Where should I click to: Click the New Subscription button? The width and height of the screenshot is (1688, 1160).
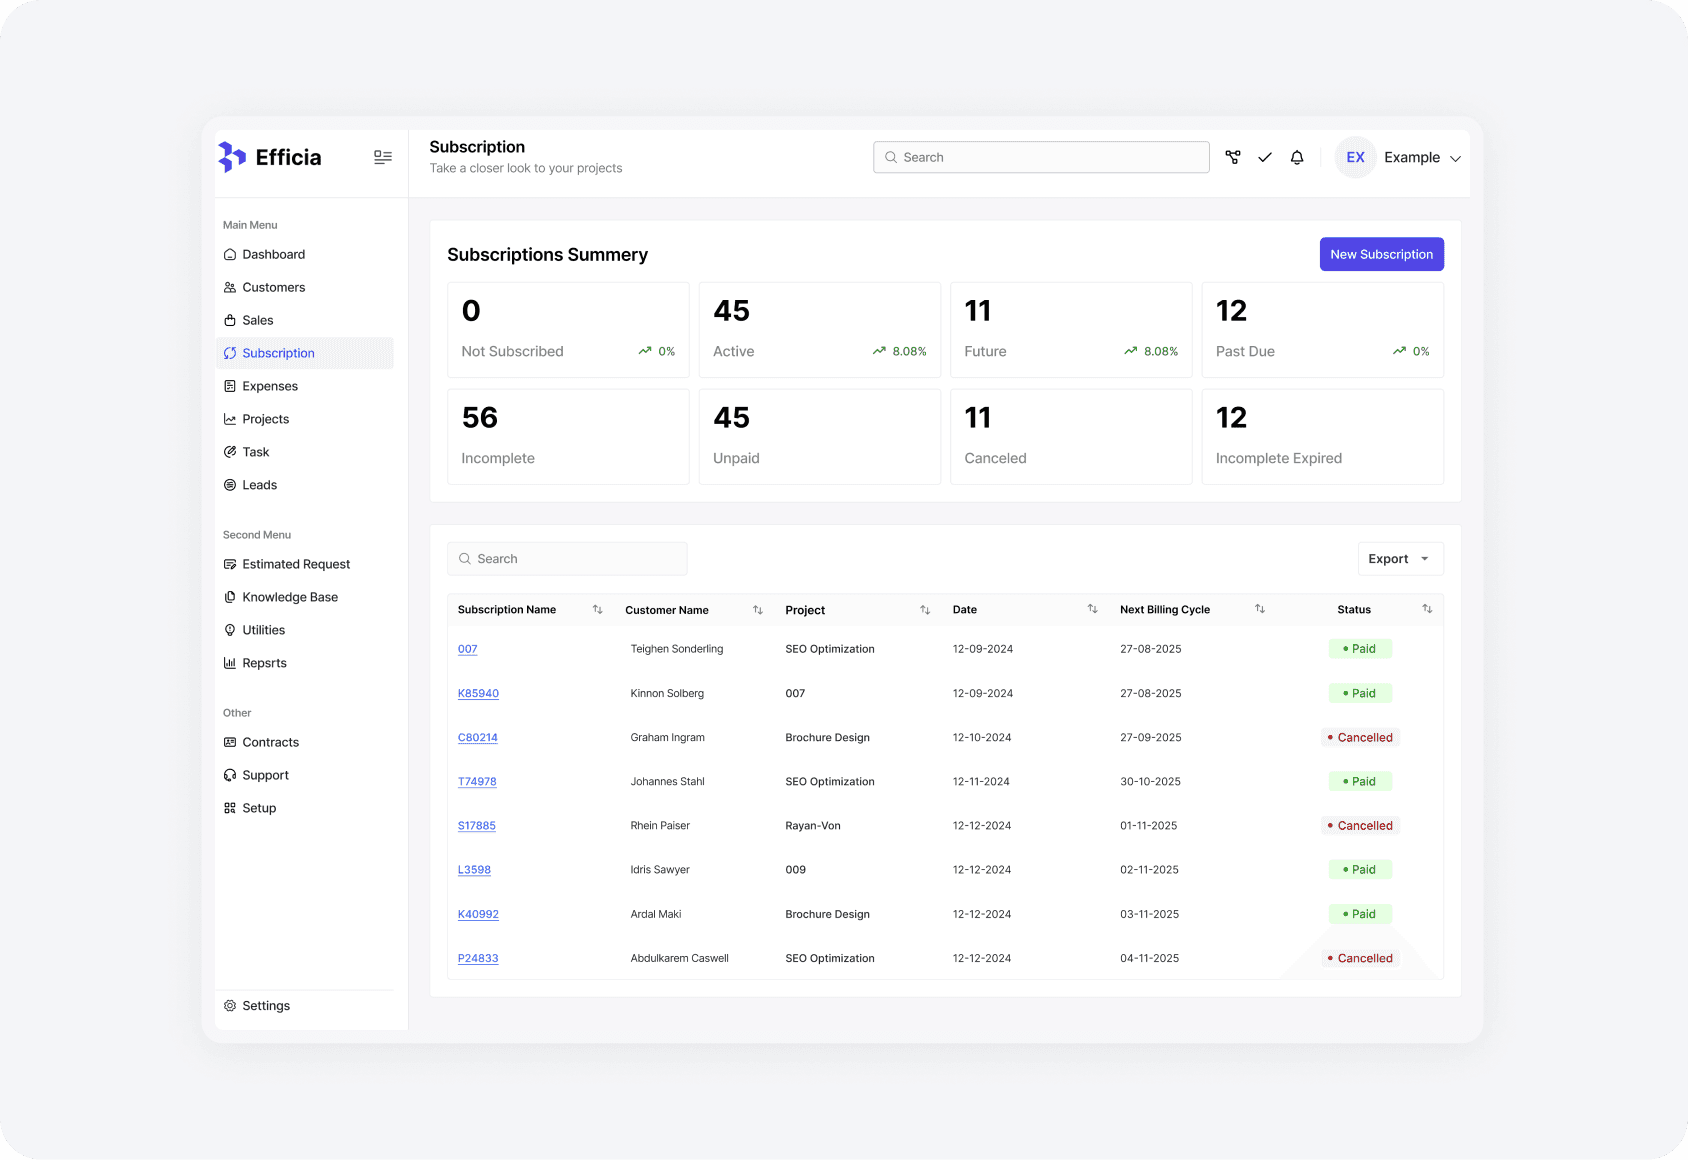point(1381,254)
